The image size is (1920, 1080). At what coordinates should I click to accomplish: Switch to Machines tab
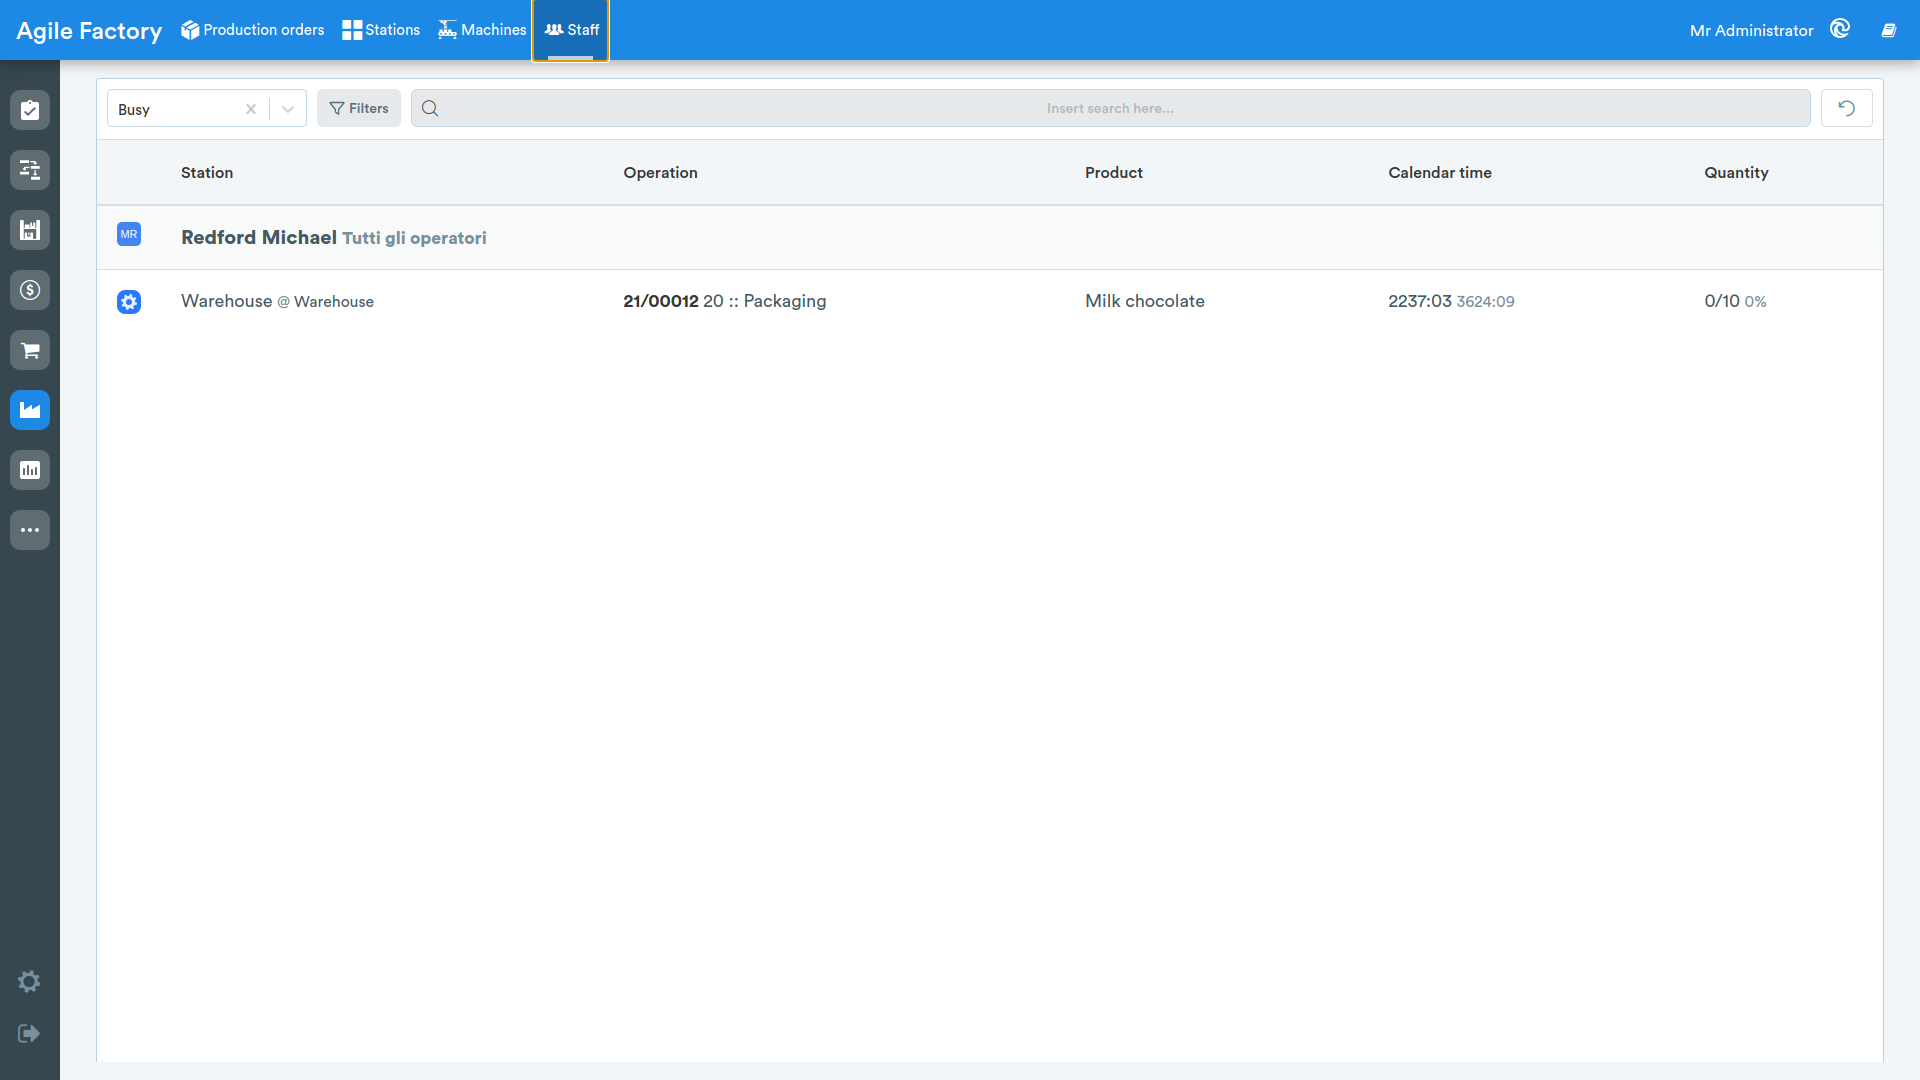tap(482, 30)
